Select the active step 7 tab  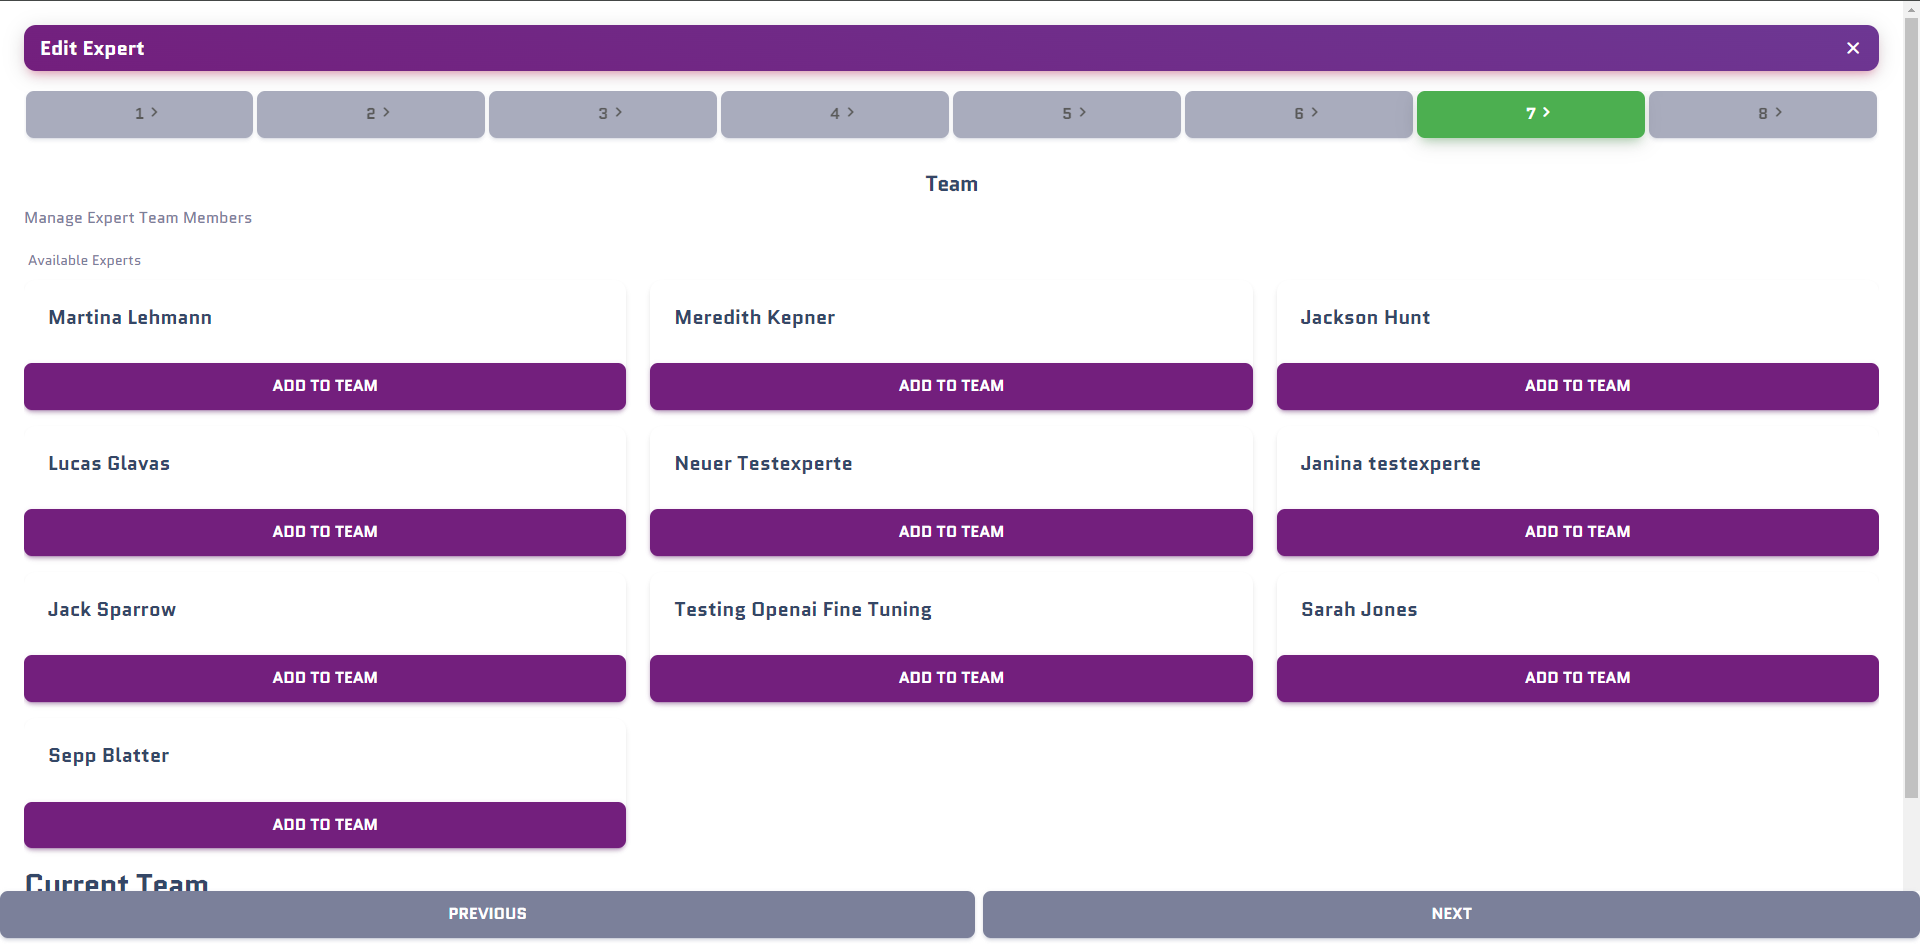(1531, 114)
